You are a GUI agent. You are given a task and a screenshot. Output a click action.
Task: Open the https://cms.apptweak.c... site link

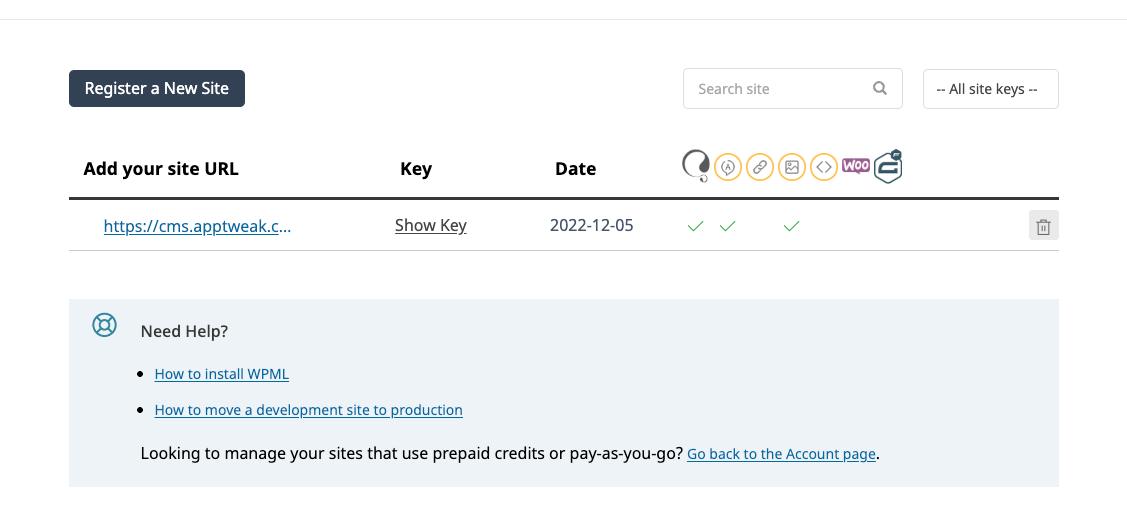(198, 226)
